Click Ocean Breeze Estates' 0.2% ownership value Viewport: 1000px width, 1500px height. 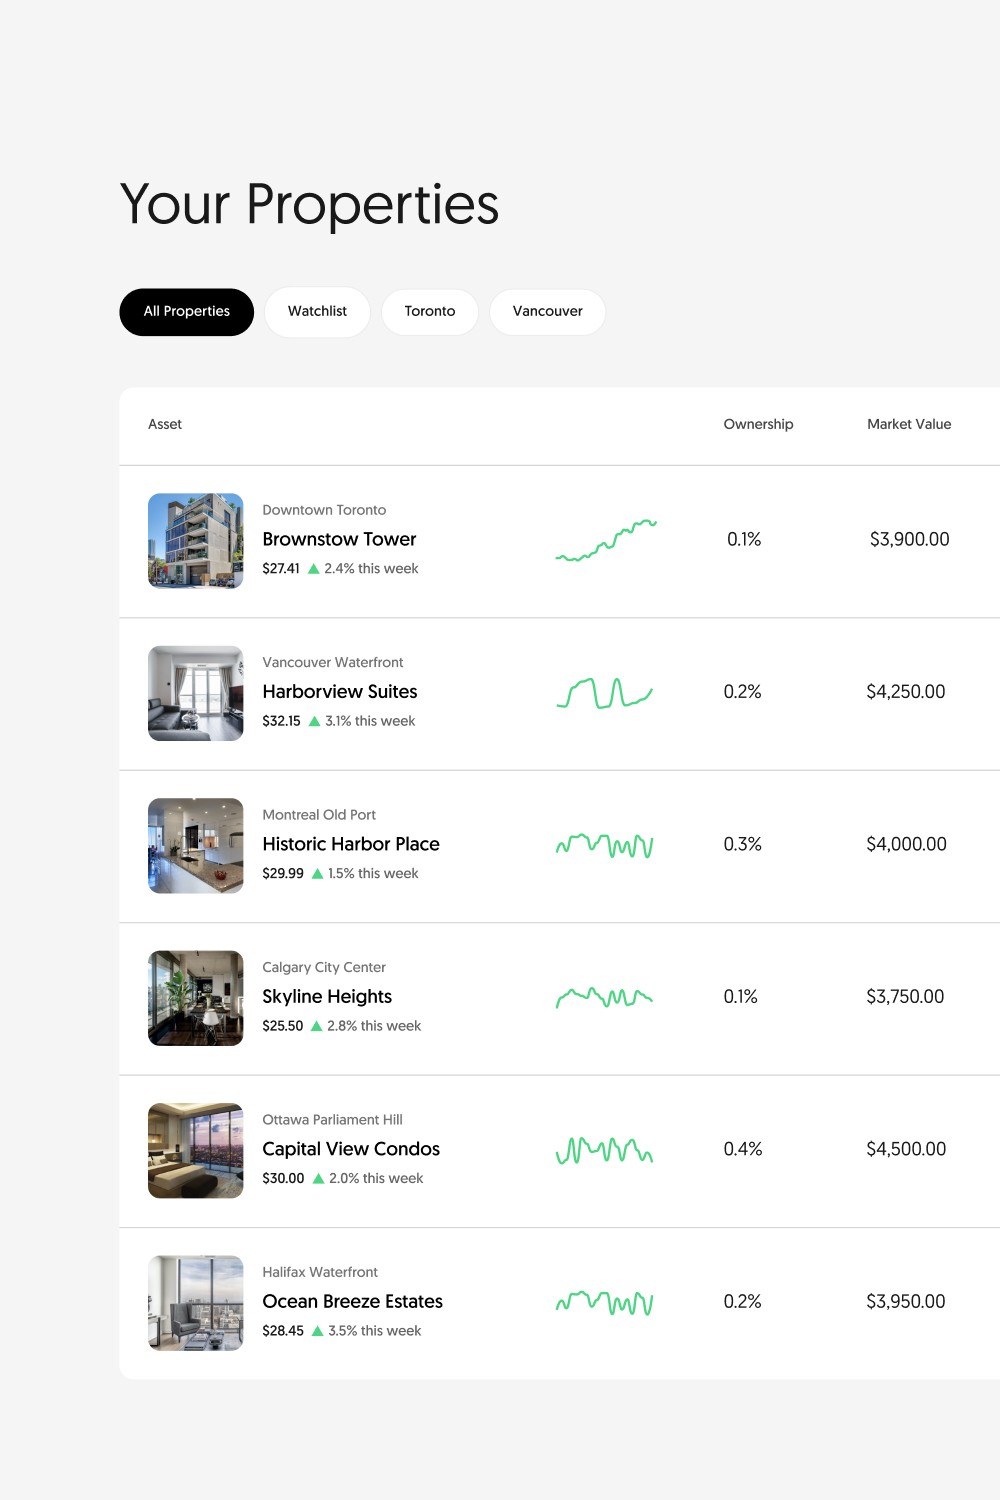(743, 1302)
